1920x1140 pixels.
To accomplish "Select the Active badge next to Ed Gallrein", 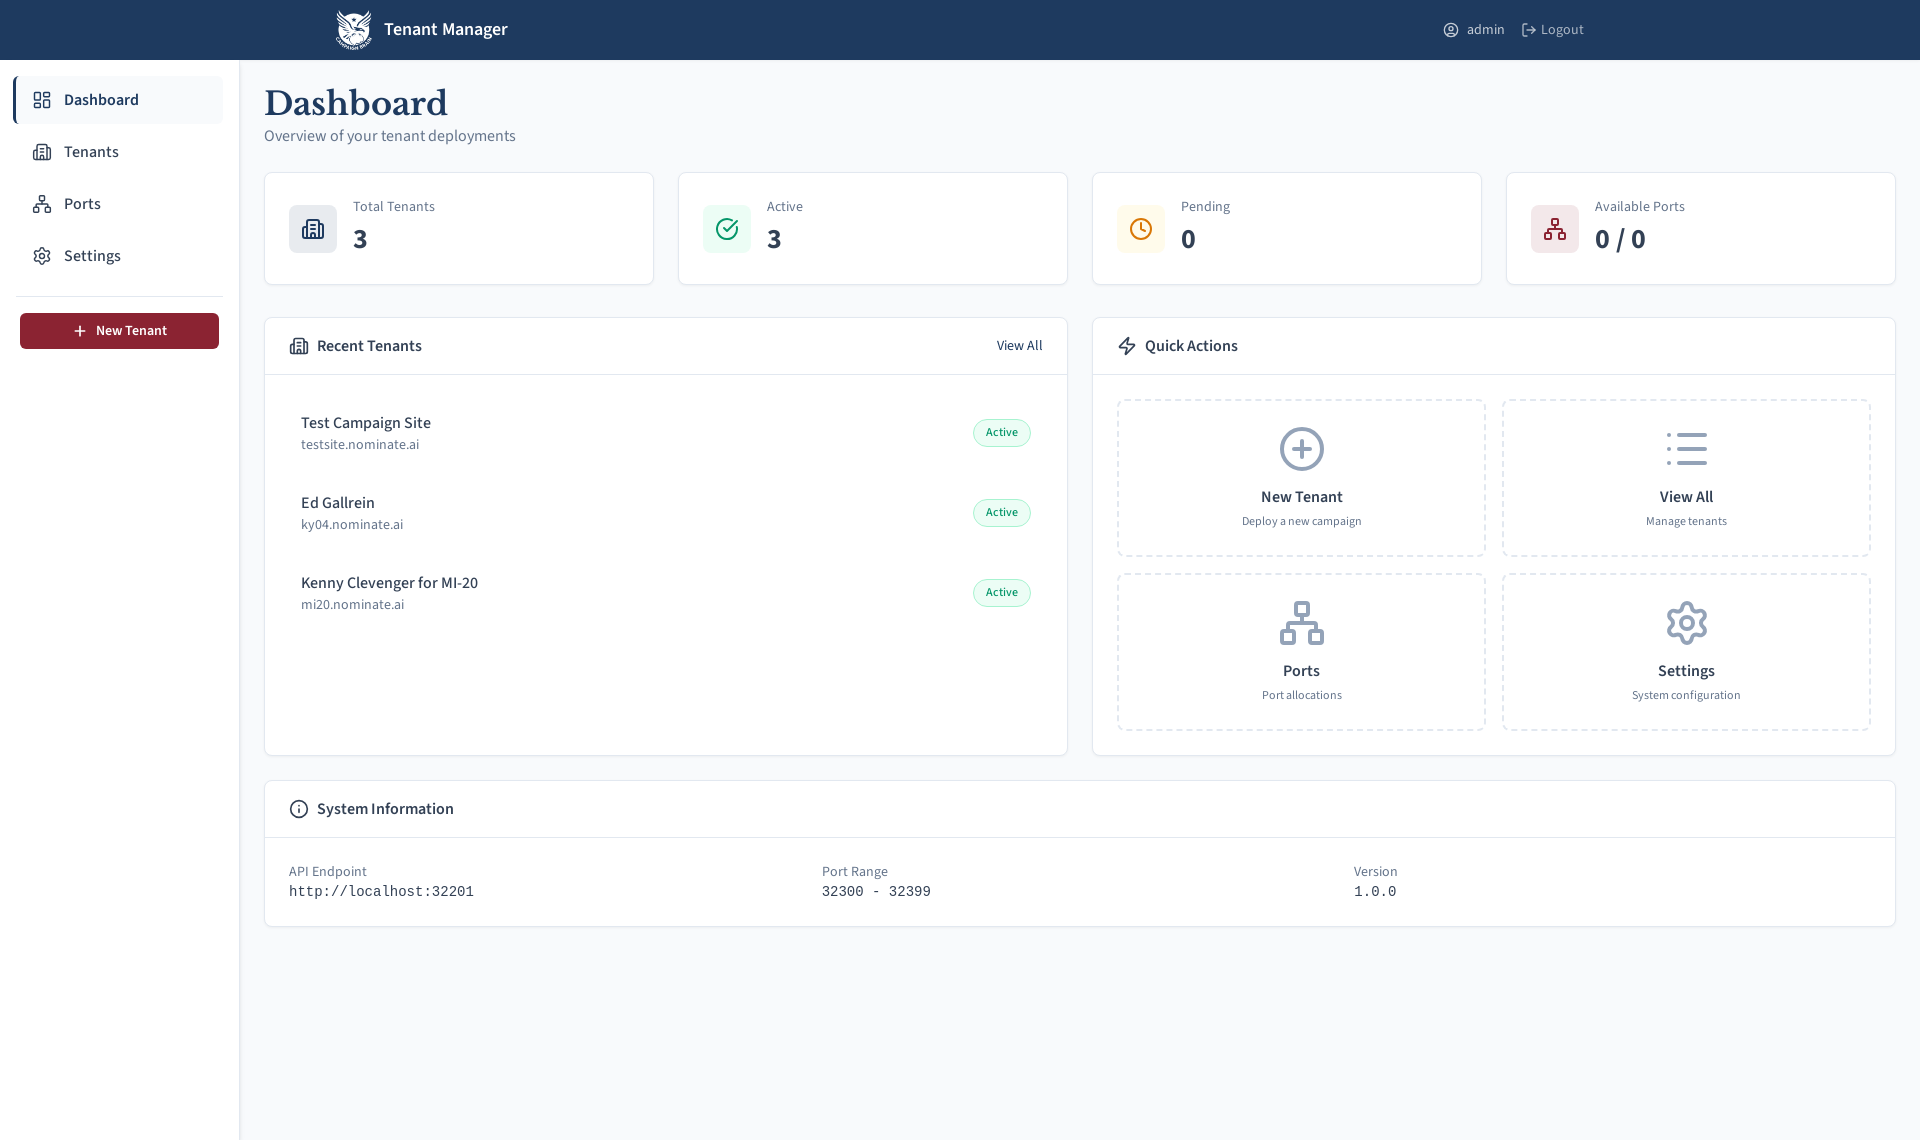I will point(1001,512).
